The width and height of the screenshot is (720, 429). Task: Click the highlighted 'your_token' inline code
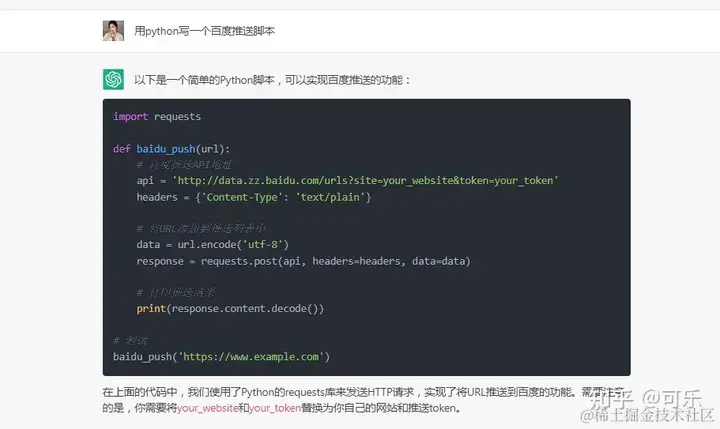click(x=275, y=408)
